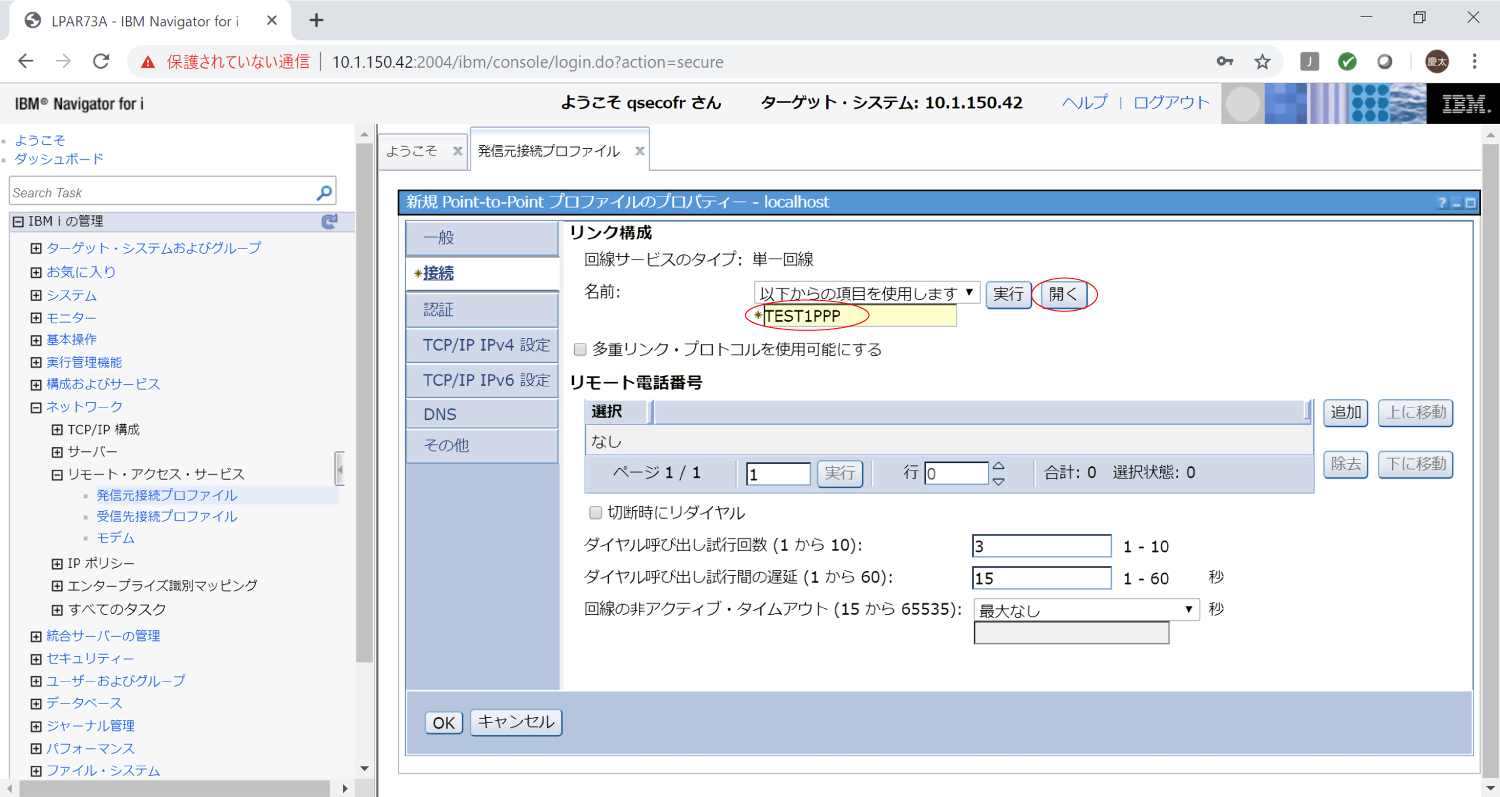Click the user profile avatar in Chrome
Image resolution: width=1500 pixels, height=797 pixels.
1437,61
